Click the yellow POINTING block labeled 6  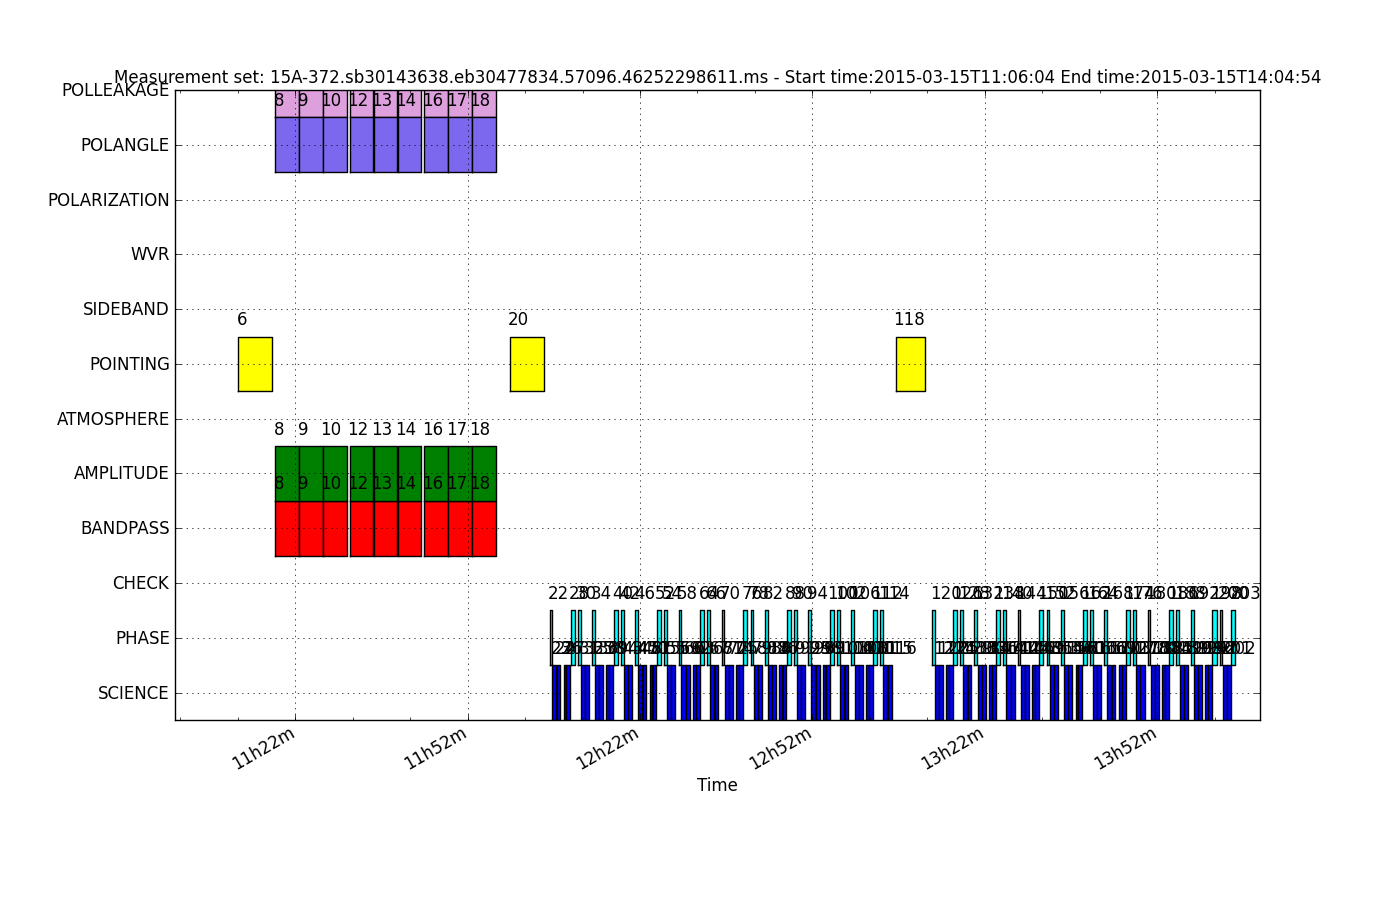tap(255, 364)
